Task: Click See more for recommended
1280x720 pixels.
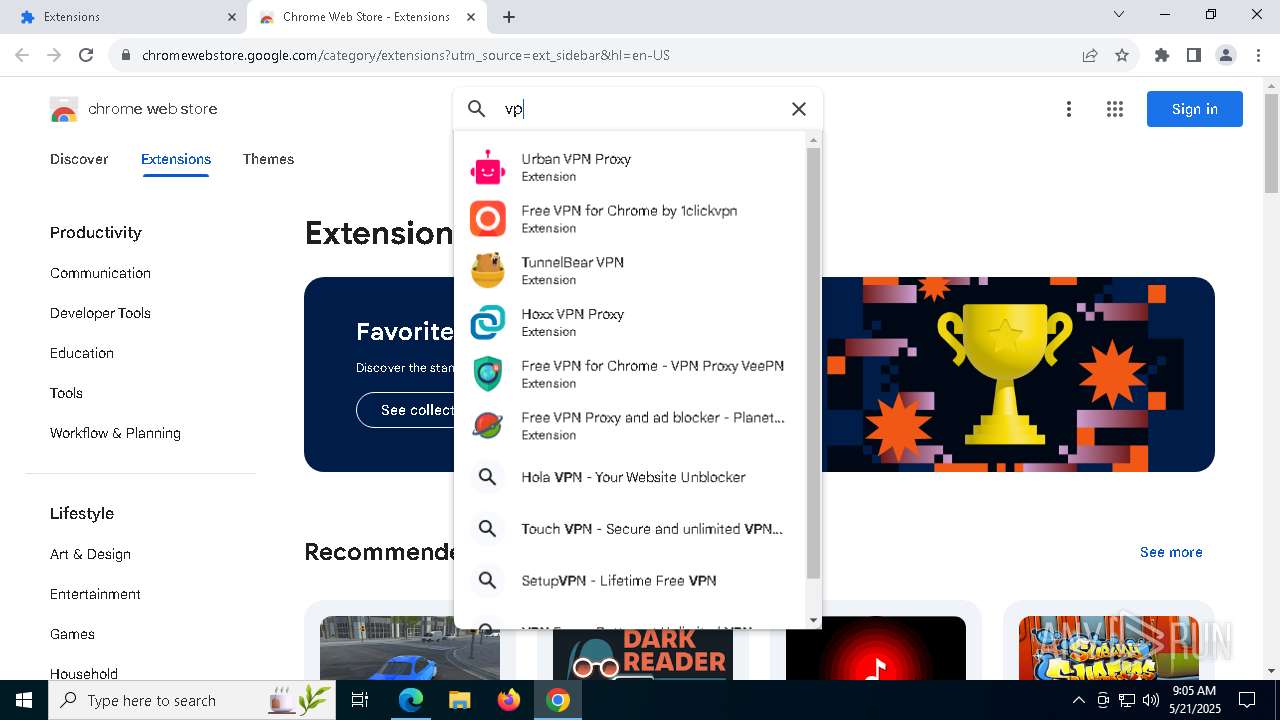Action: coord(1171,552)
